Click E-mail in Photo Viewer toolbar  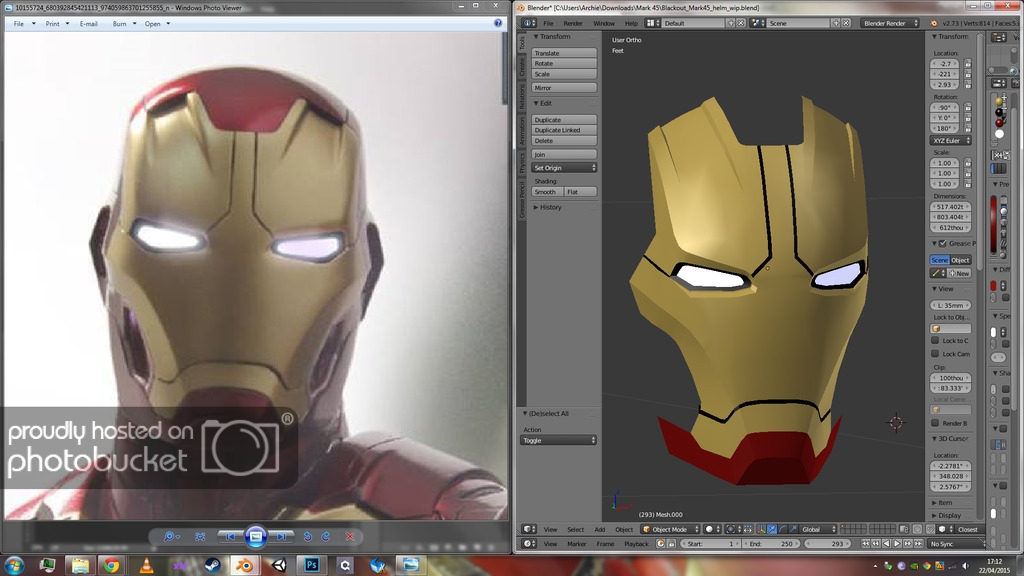[88, 24]
